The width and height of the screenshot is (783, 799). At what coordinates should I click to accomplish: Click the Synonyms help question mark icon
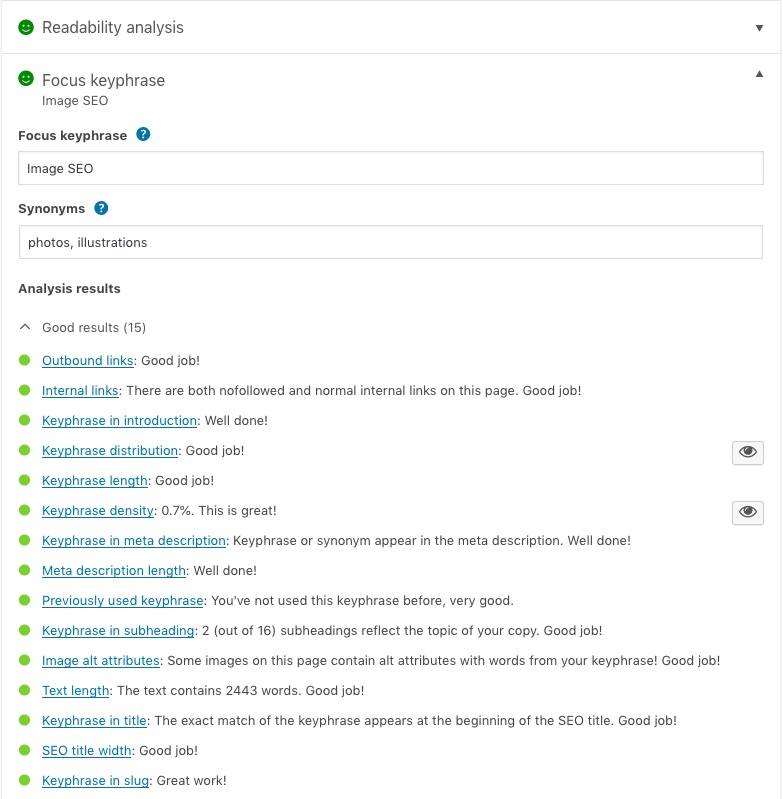click(101, 209)
